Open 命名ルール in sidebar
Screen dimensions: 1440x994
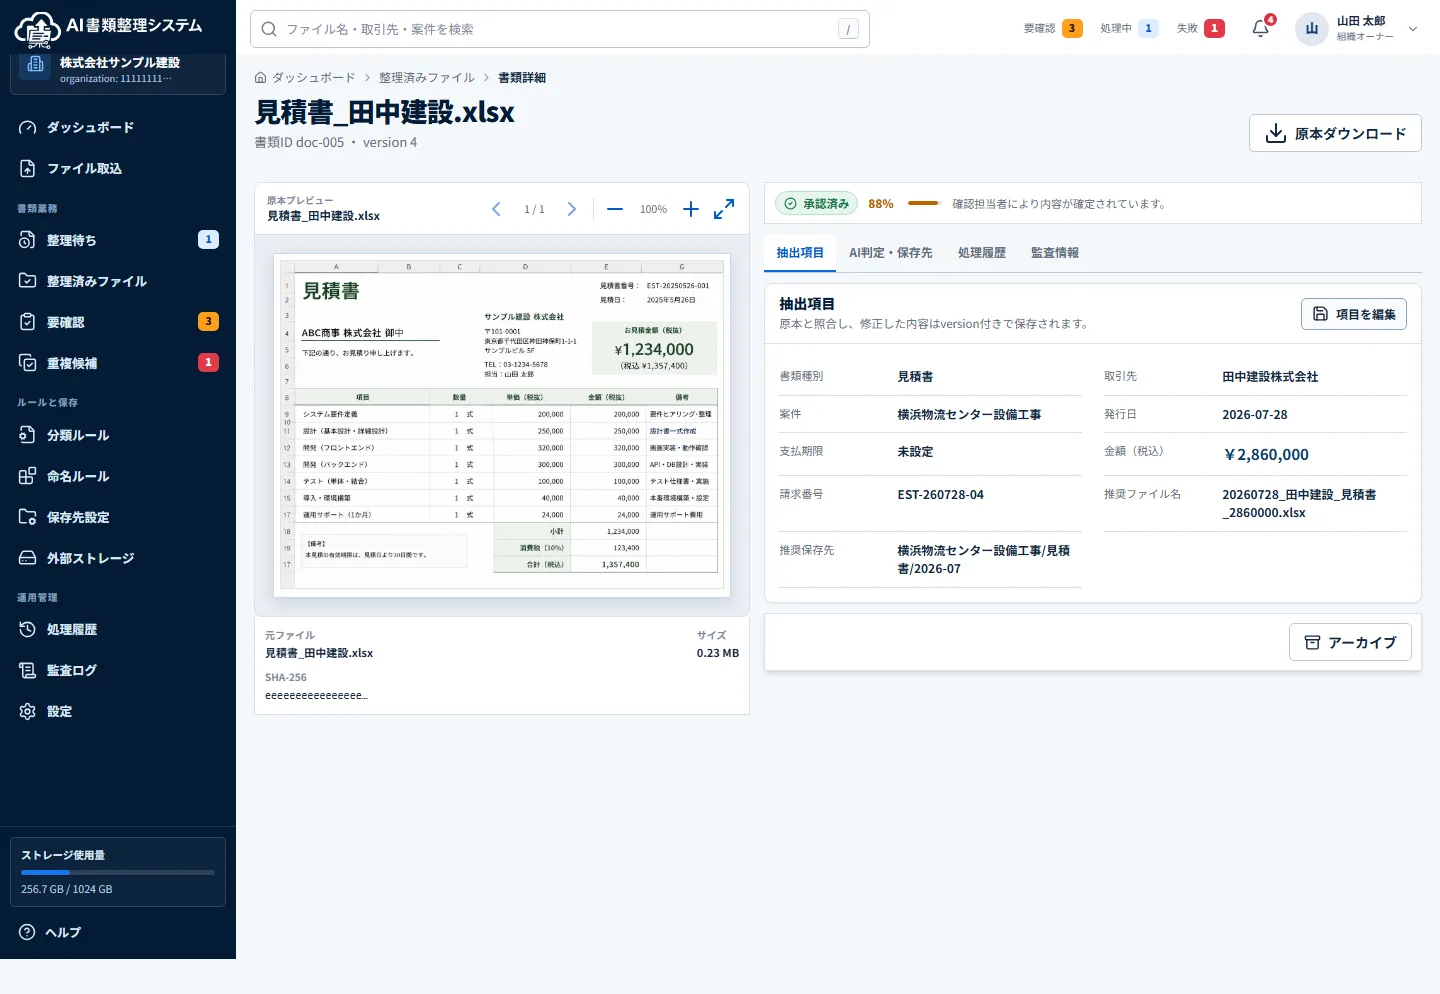[118, 476]
